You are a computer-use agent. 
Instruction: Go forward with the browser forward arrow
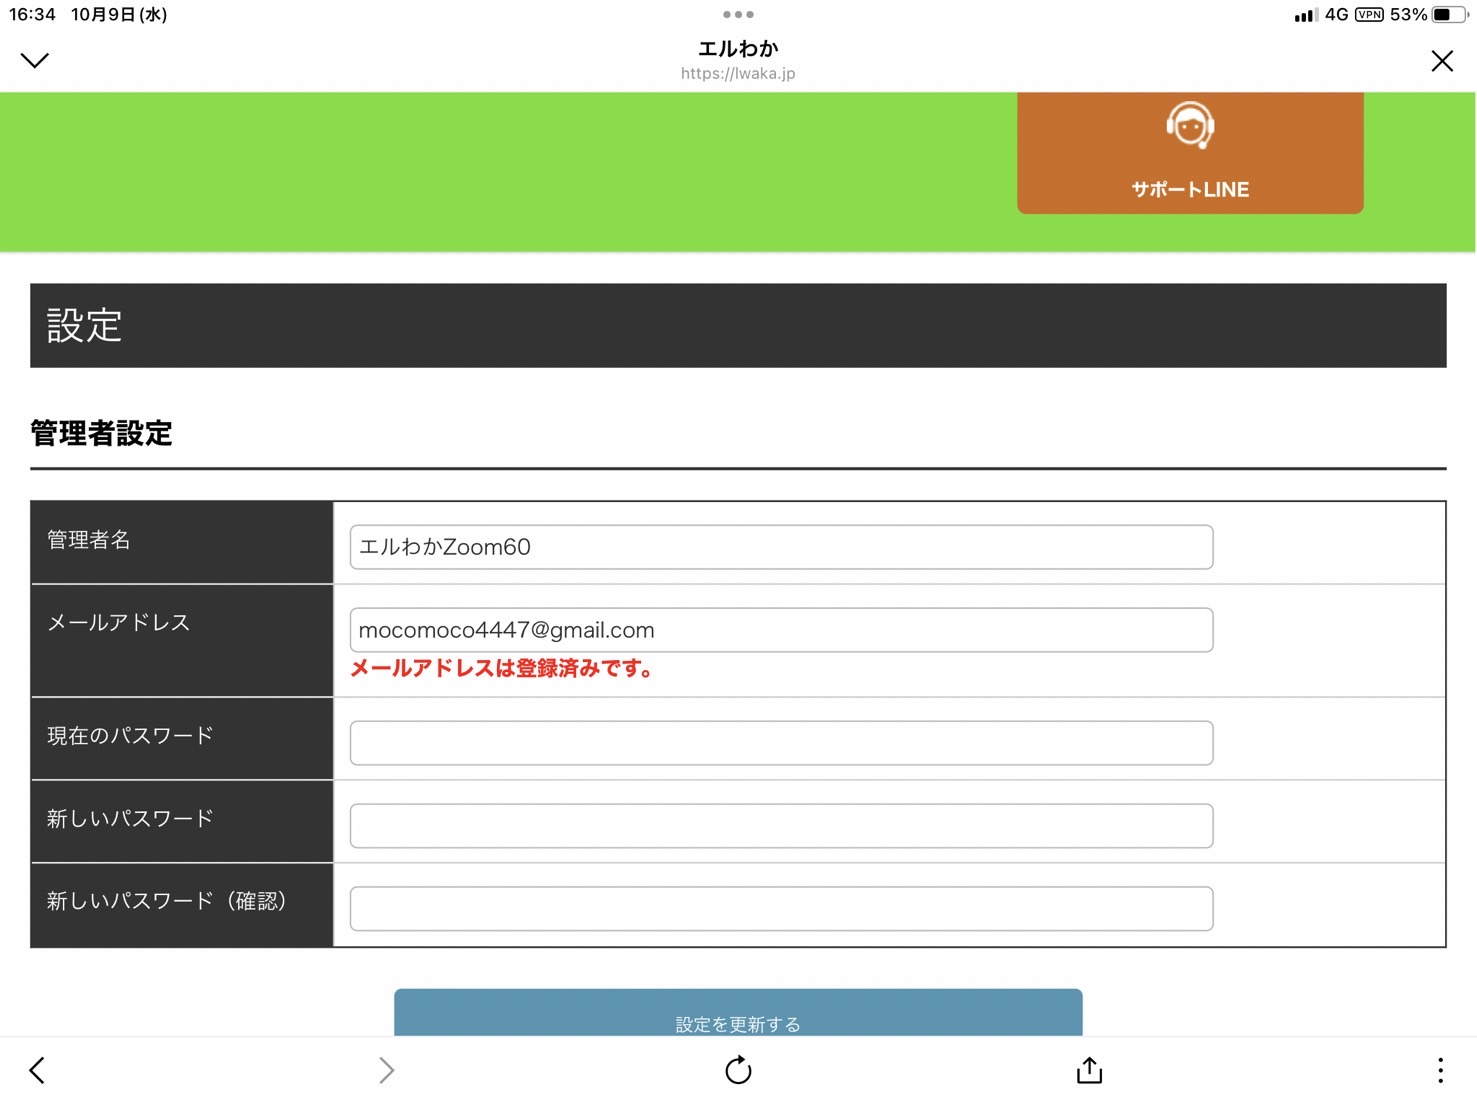pos(387,1071)
